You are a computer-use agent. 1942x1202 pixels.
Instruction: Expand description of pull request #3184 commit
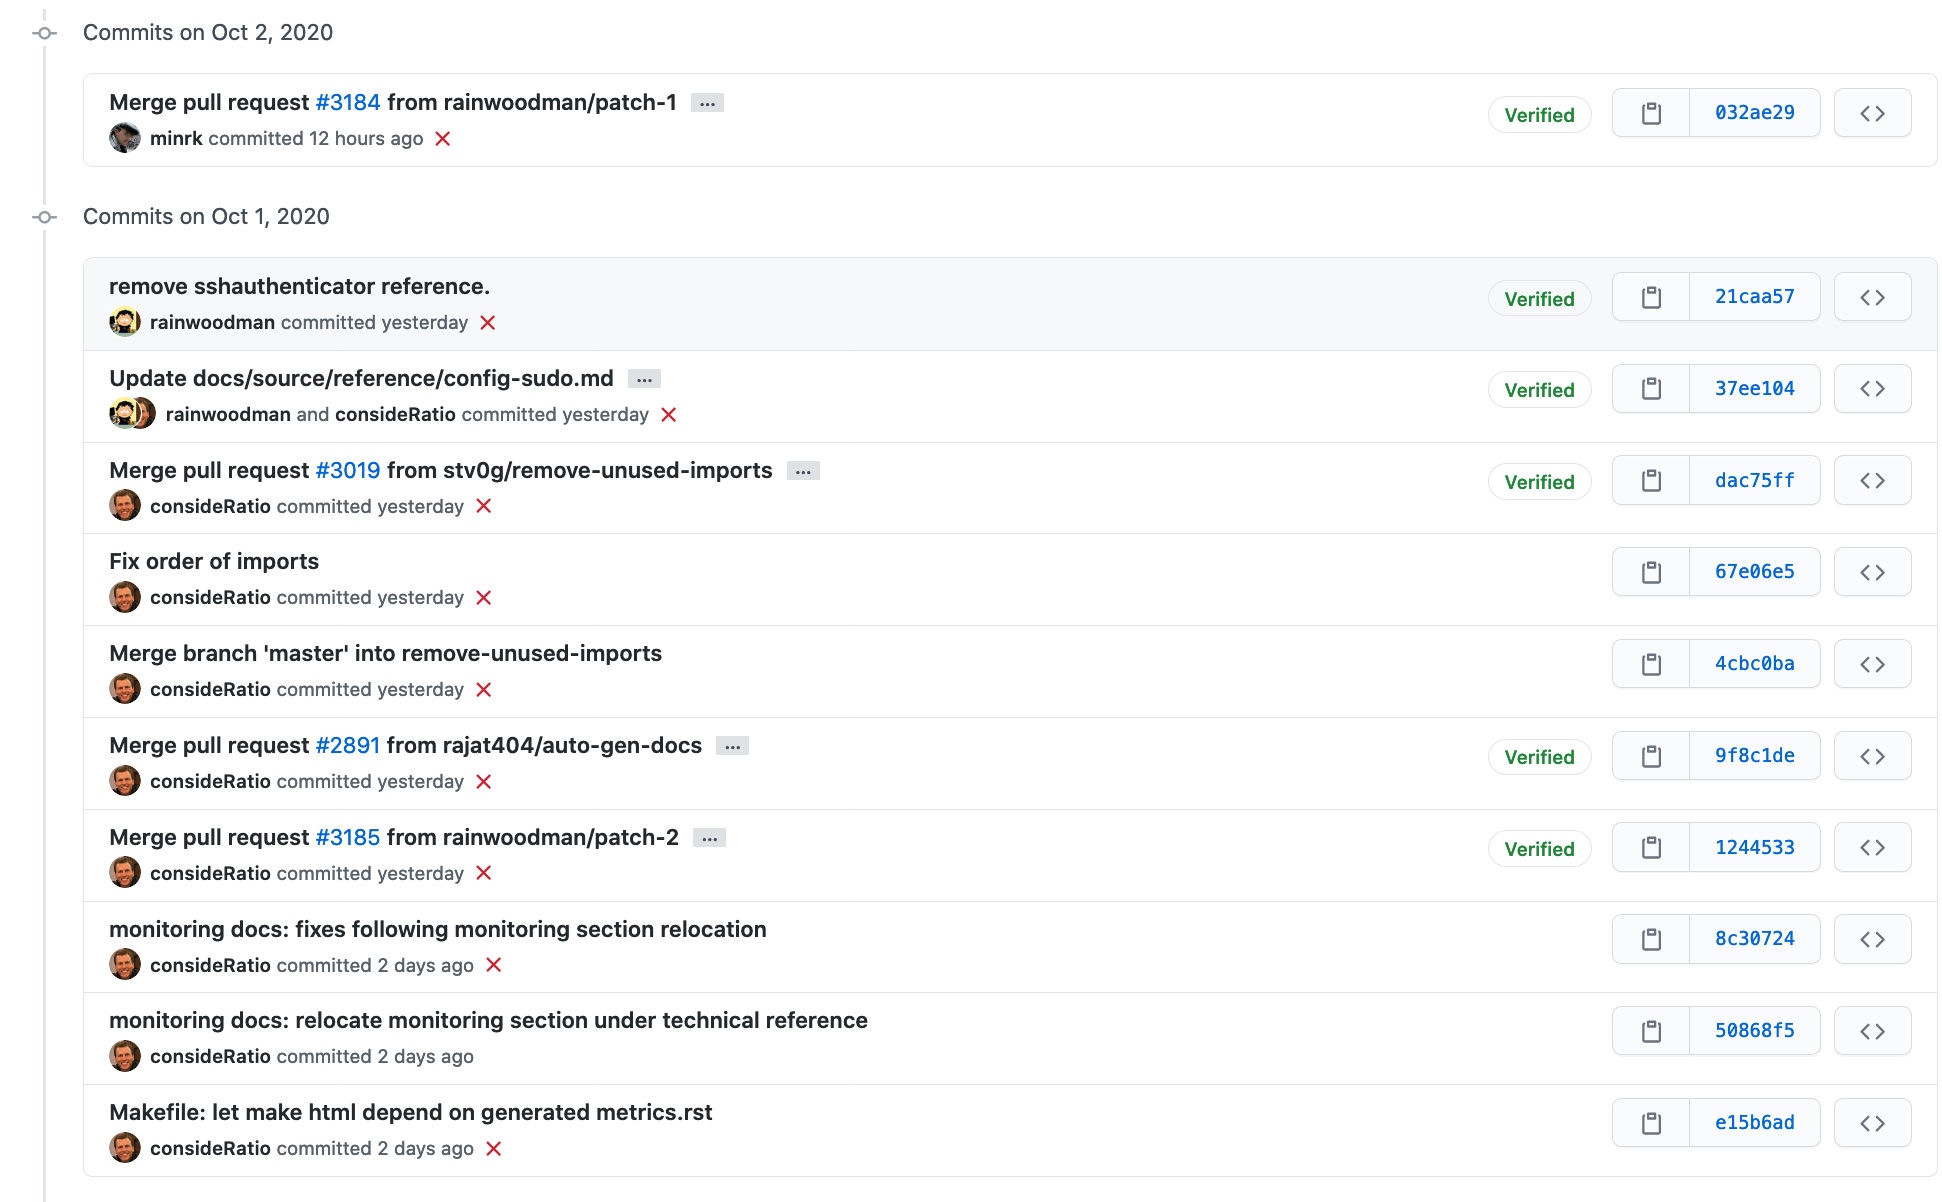pos(707,102)
